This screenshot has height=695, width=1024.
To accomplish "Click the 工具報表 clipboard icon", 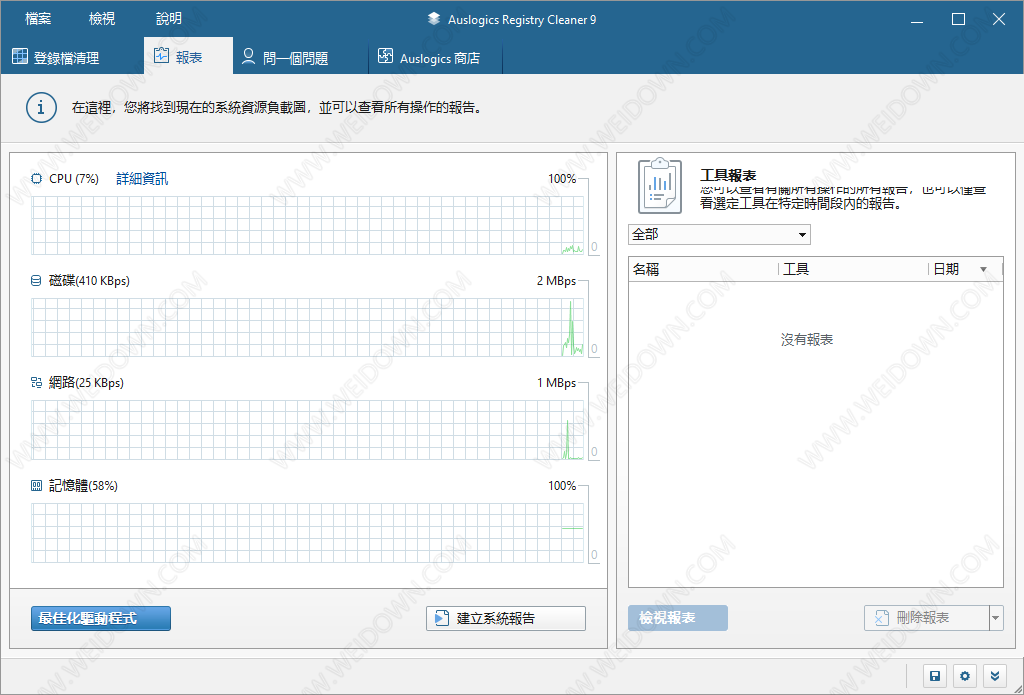I will (660, 186).
